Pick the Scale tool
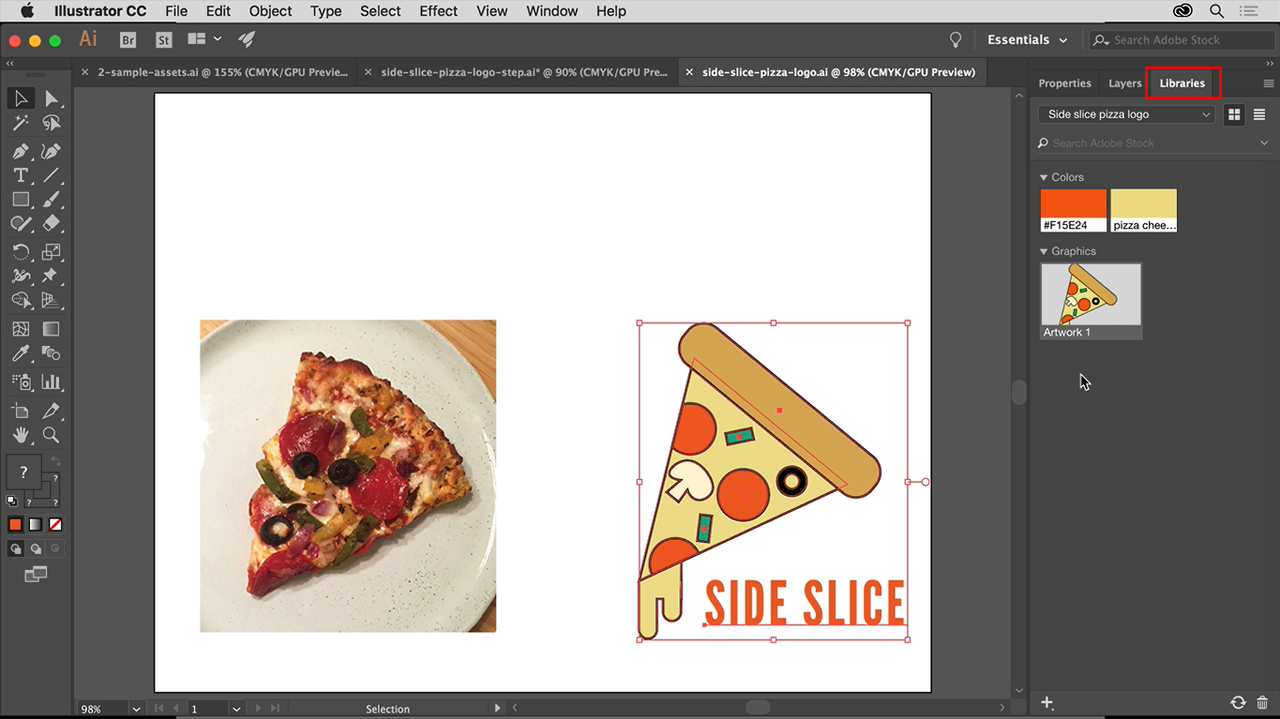 (51, 252)
